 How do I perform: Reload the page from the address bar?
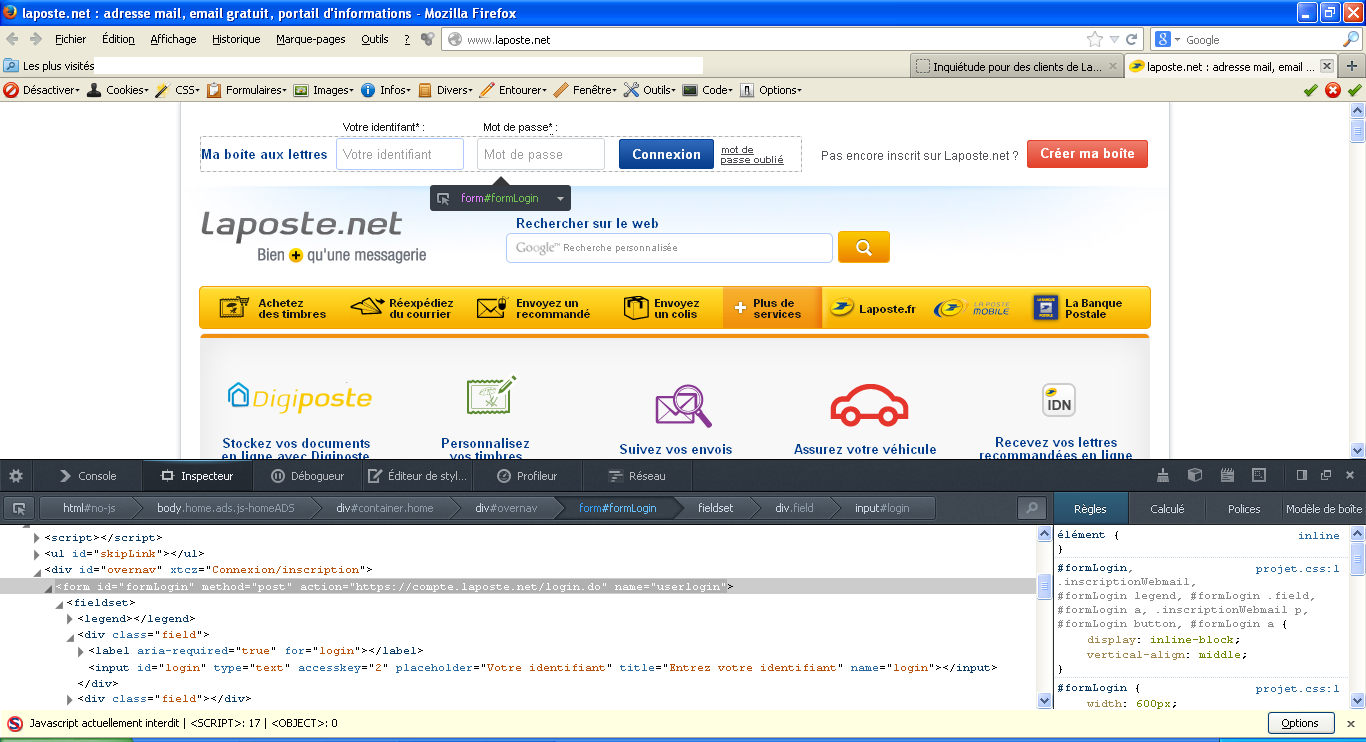point(1132,40)
